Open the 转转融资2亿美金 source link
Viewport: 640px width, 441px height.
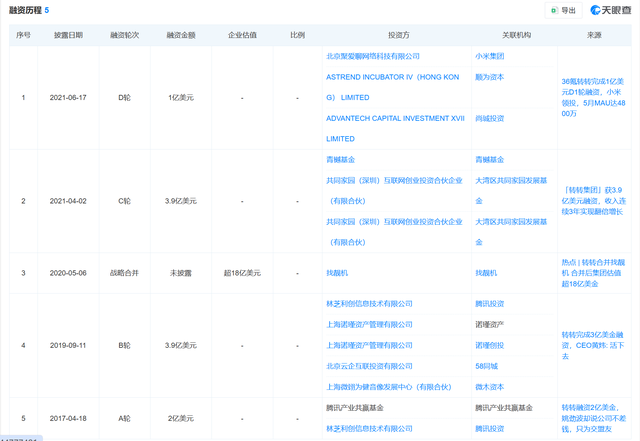(593, 418)
